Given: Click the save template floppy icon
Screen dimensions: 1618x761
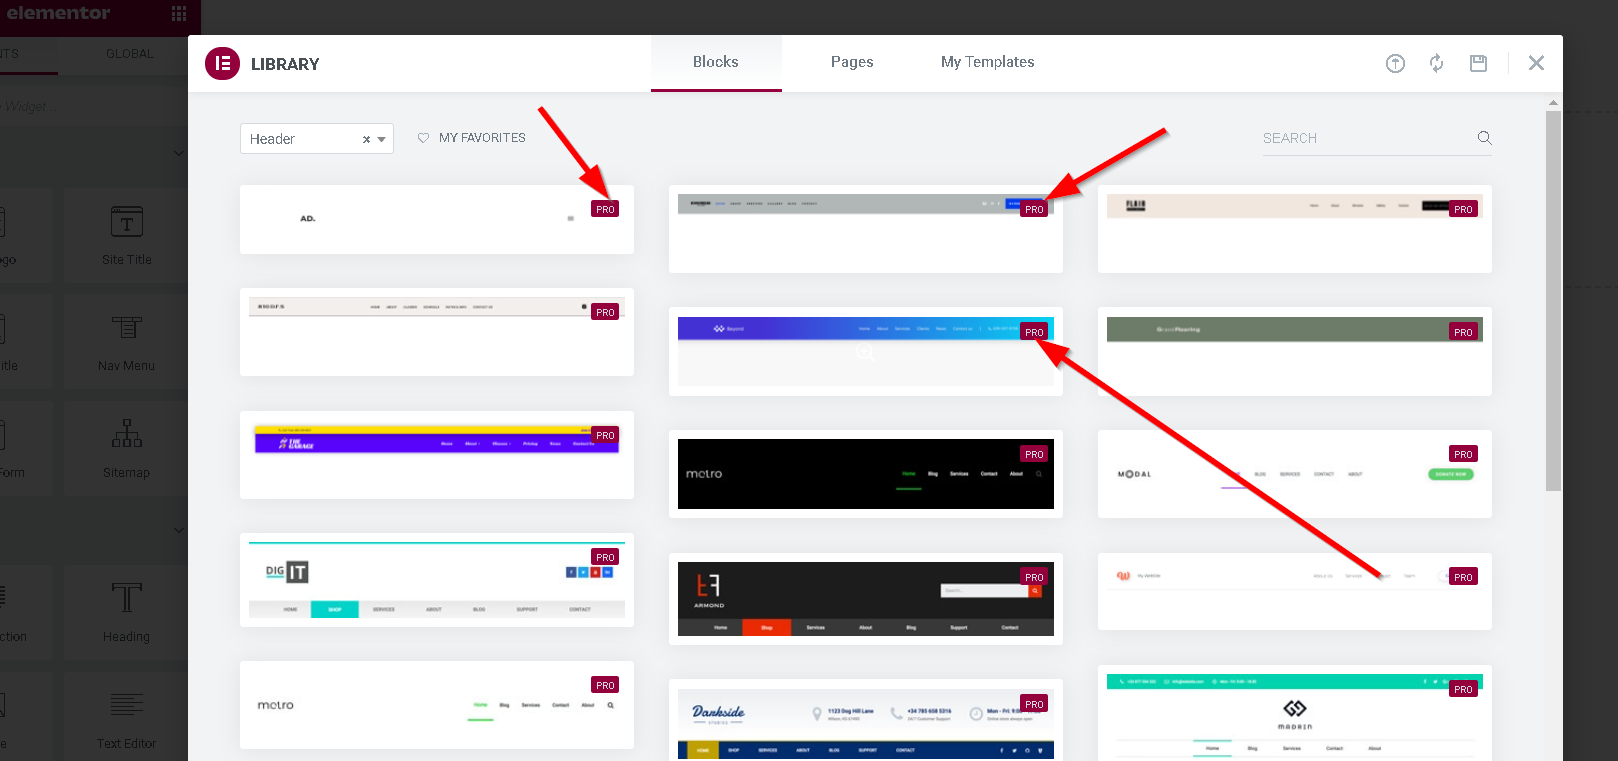Looking at the screenshot, I should [1478, 63].
